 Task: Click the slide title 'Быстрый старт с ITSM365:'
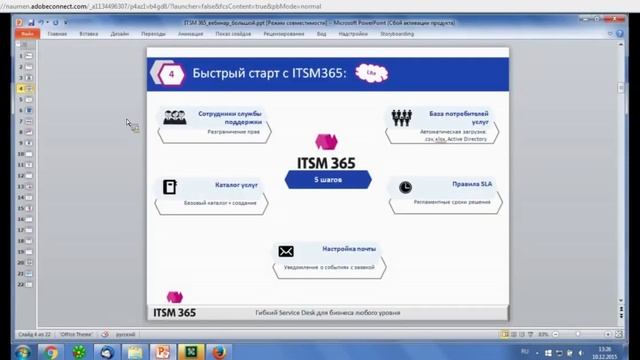click(x=269, y=73)
